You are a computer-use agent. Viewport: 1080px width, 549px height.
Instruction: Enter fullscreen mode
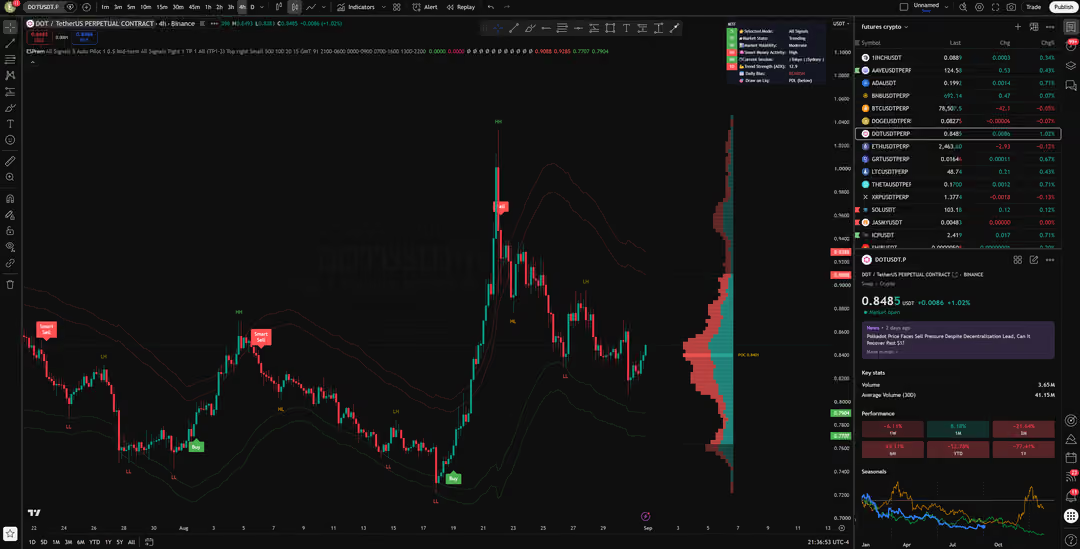(x=995, y=7)
